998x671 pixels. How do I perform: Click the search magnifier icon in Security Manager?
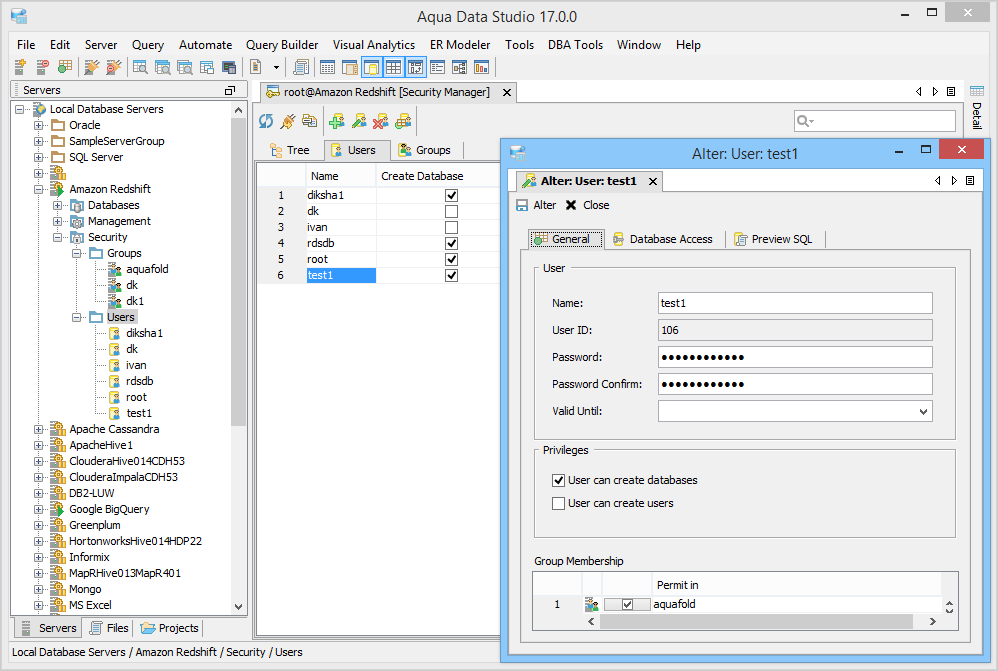coord(805,121)
